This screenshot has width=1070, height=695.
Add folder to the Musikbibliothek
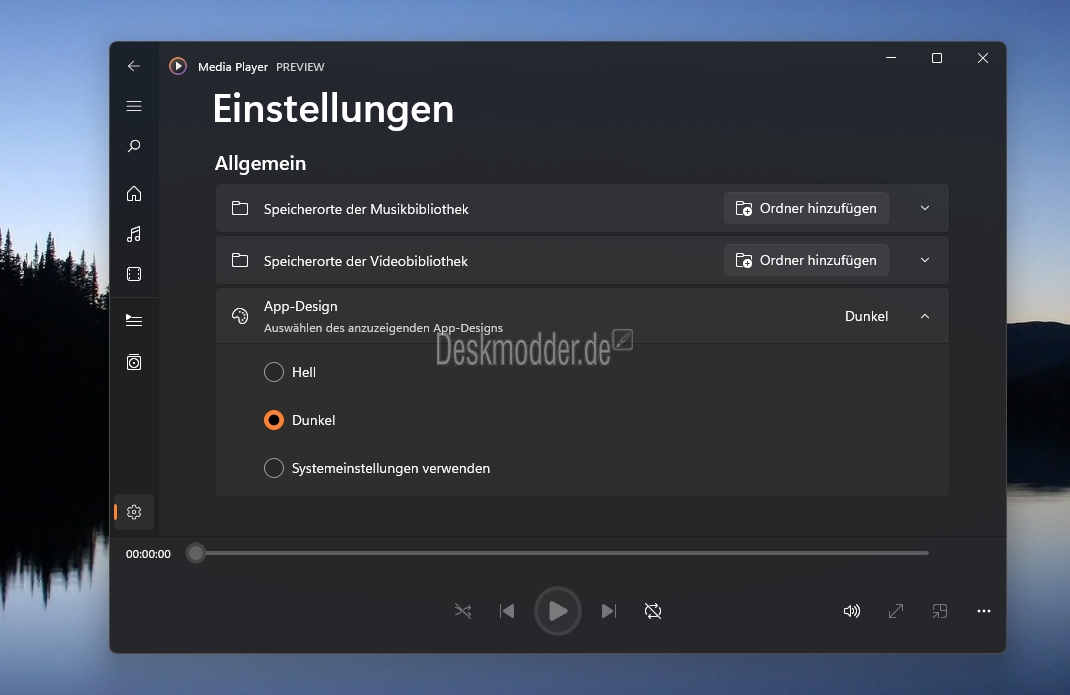click(806, 208)
